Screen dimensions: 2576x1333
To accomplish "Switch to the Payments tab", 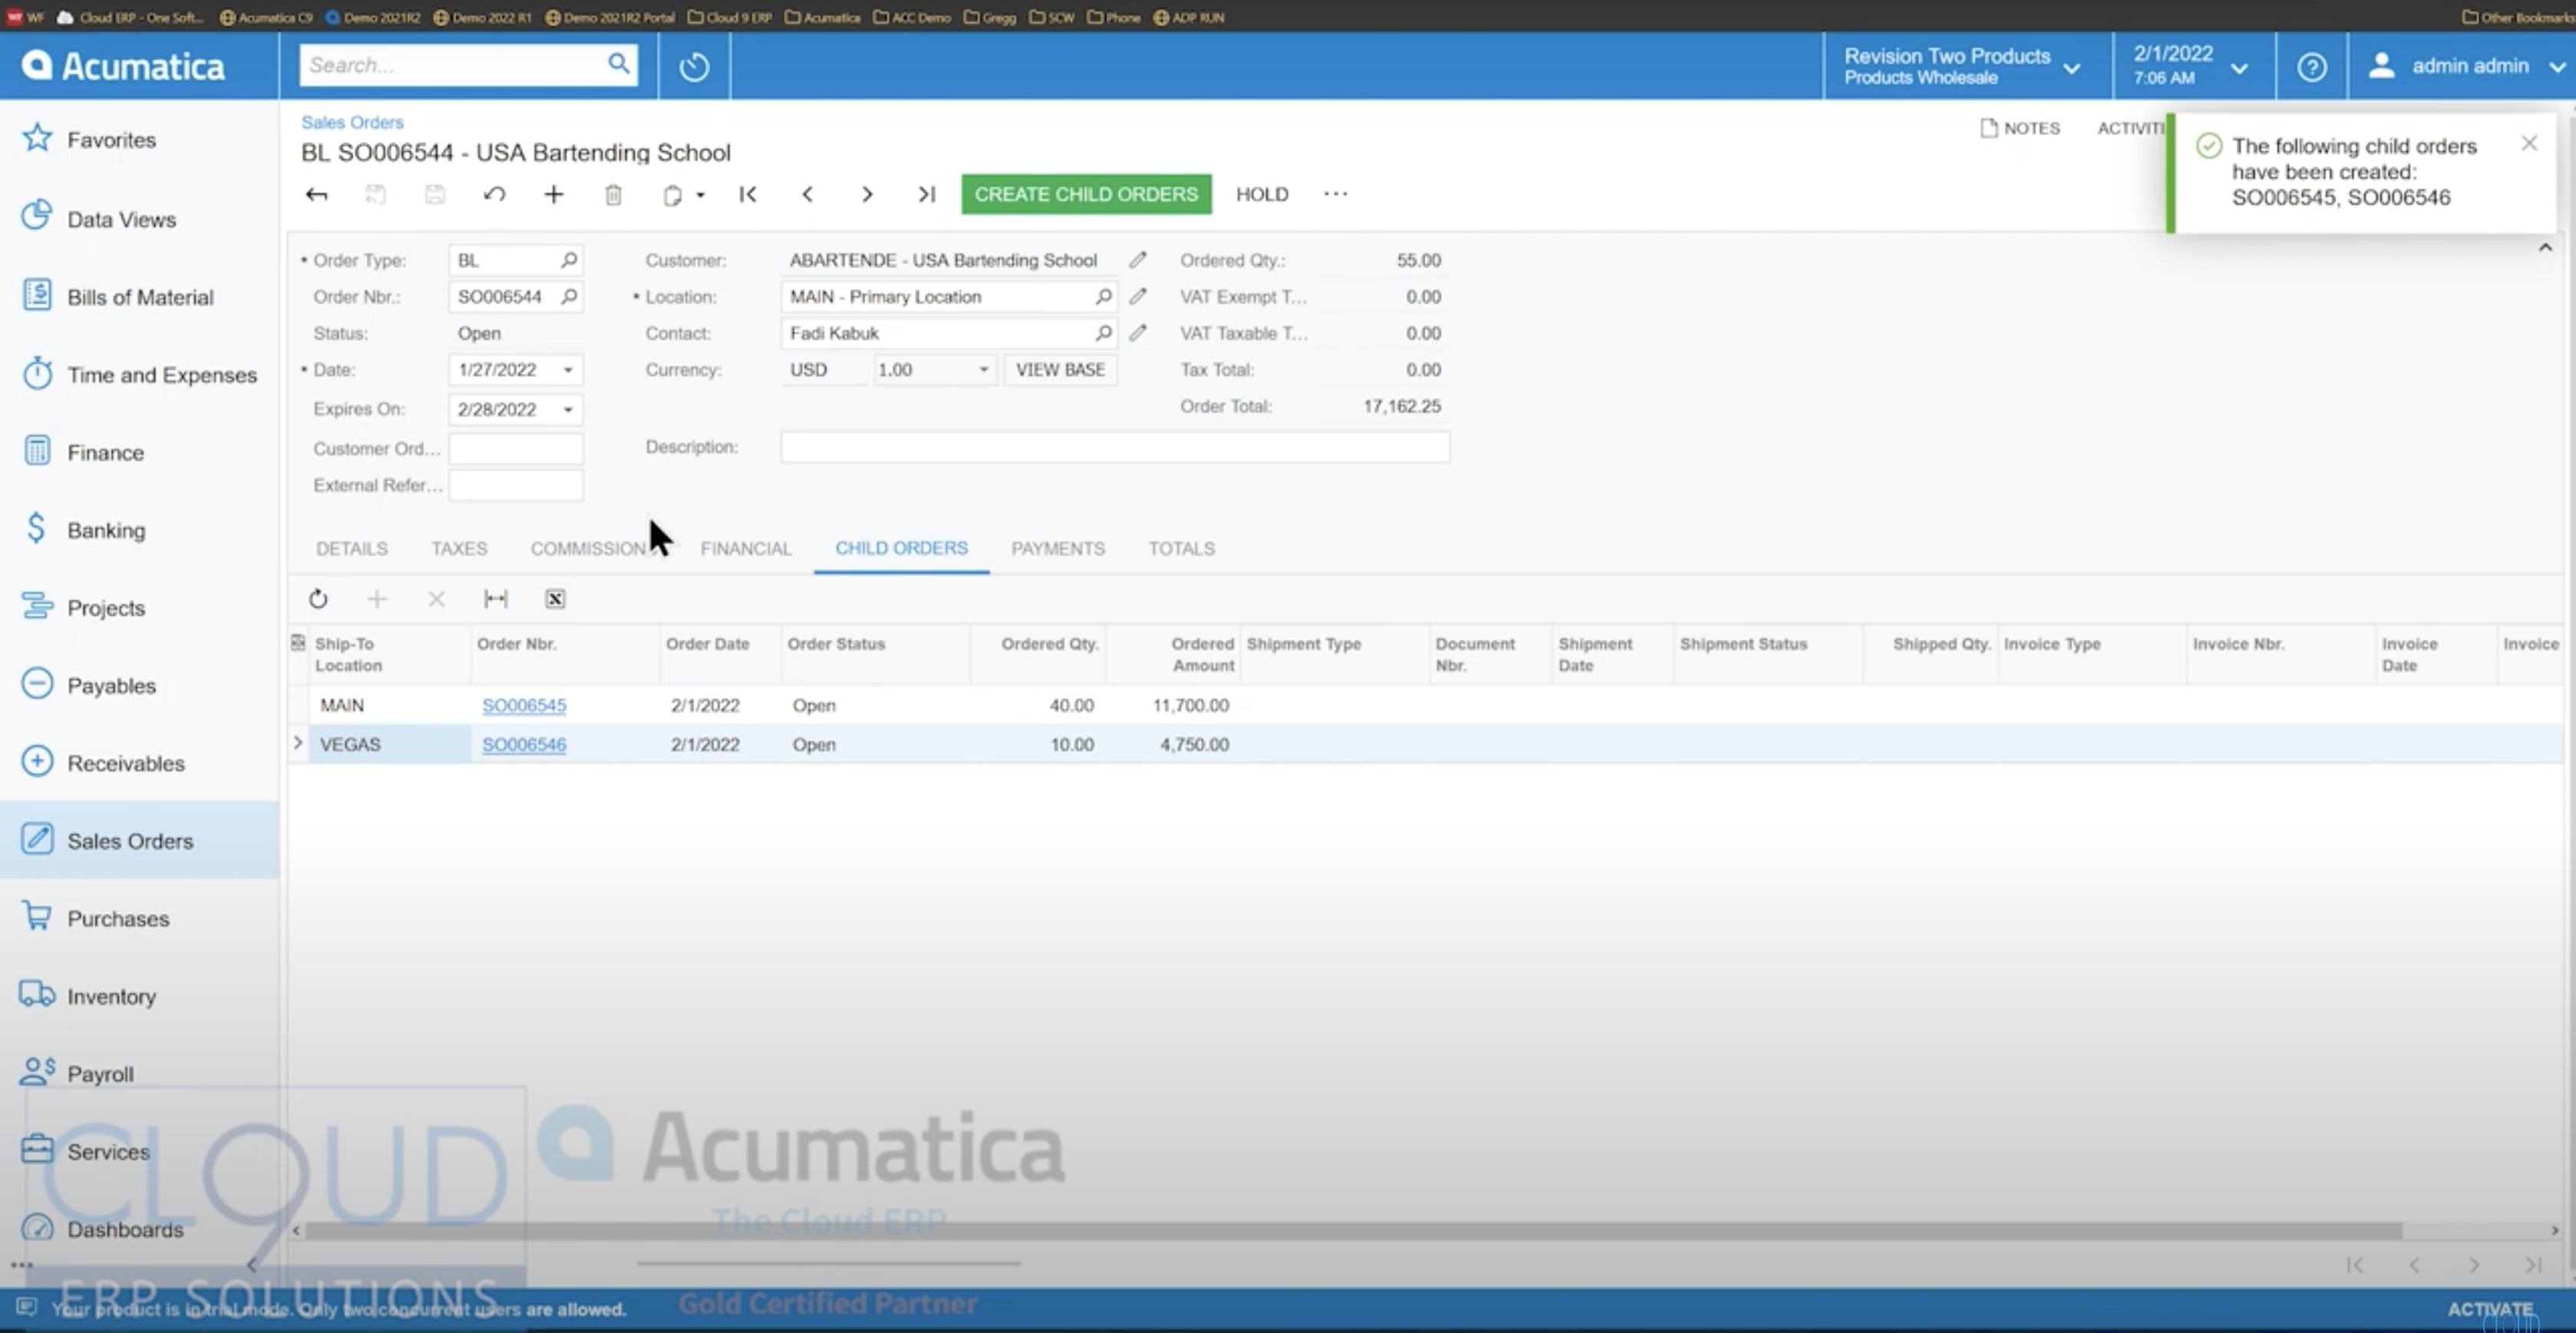I will [1057, 548].
